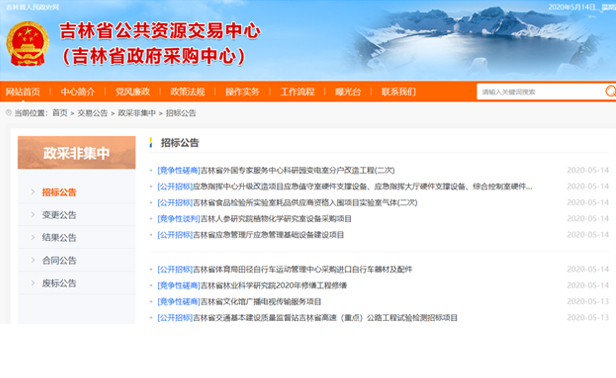Viewport: 616px width, 378px height.
Task: Open 联系我们 menu item
Action: [398, 92]
